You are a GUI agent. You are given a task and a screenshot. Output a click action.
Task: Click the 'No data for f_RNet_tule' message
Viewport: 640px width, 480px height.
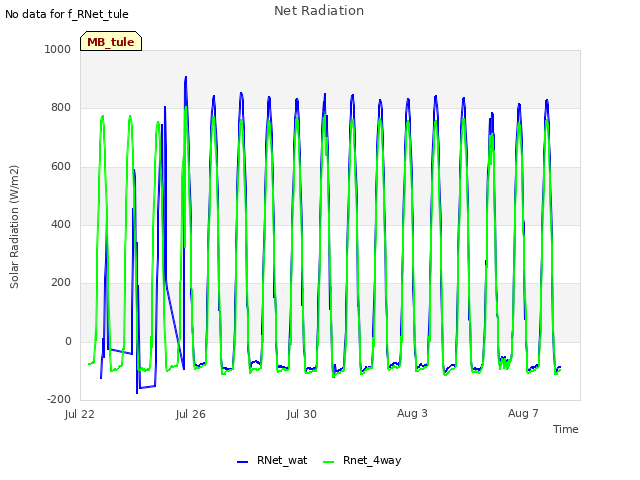(x=67, y=14)
